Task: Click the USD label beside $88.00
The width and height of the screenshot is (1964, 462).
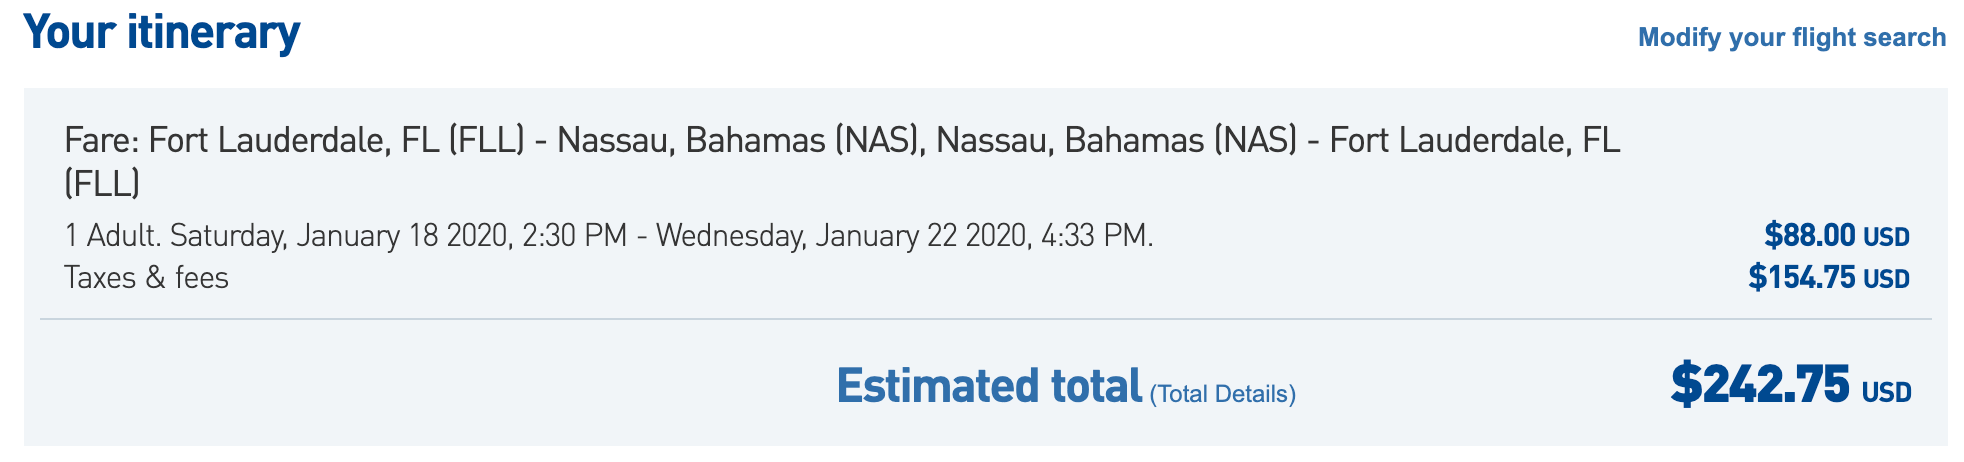Action: 1886,238
